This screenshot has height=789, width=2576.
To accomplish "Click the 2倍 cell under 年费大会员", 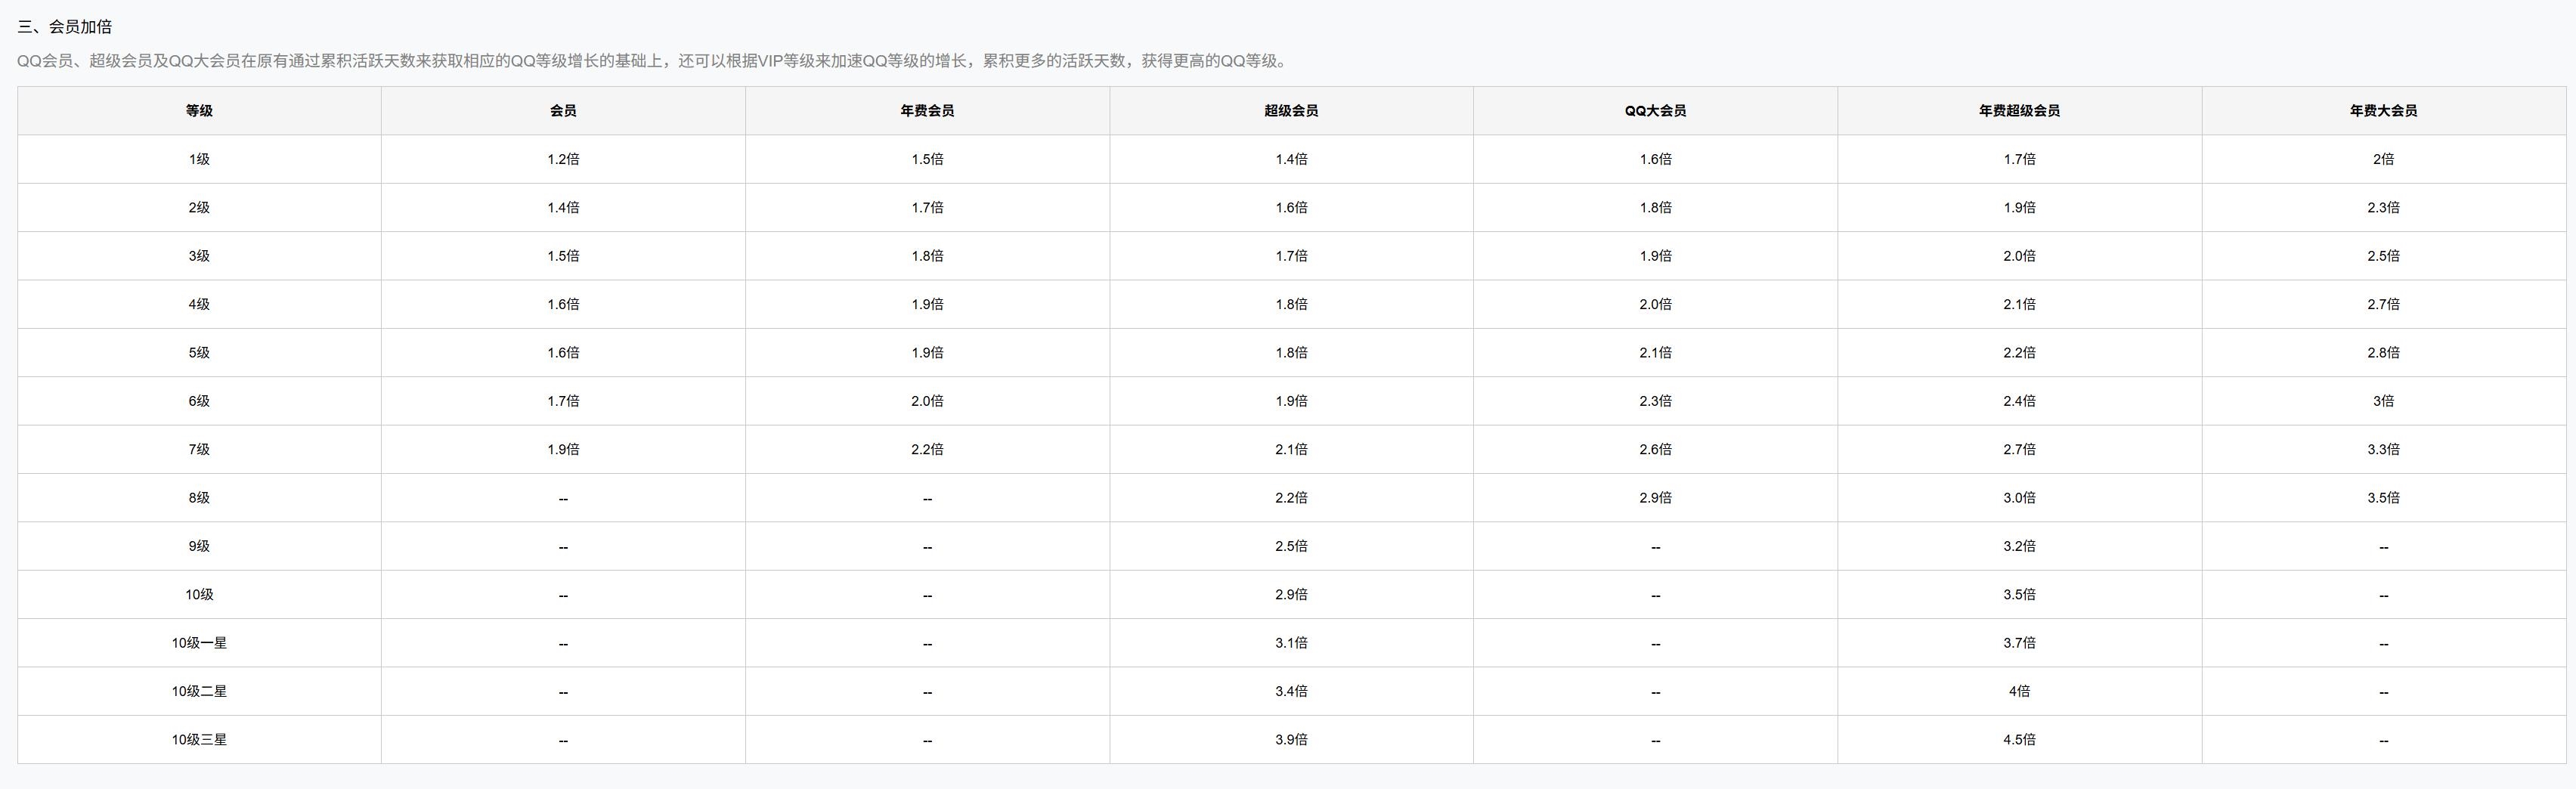I will (2383, 159).
